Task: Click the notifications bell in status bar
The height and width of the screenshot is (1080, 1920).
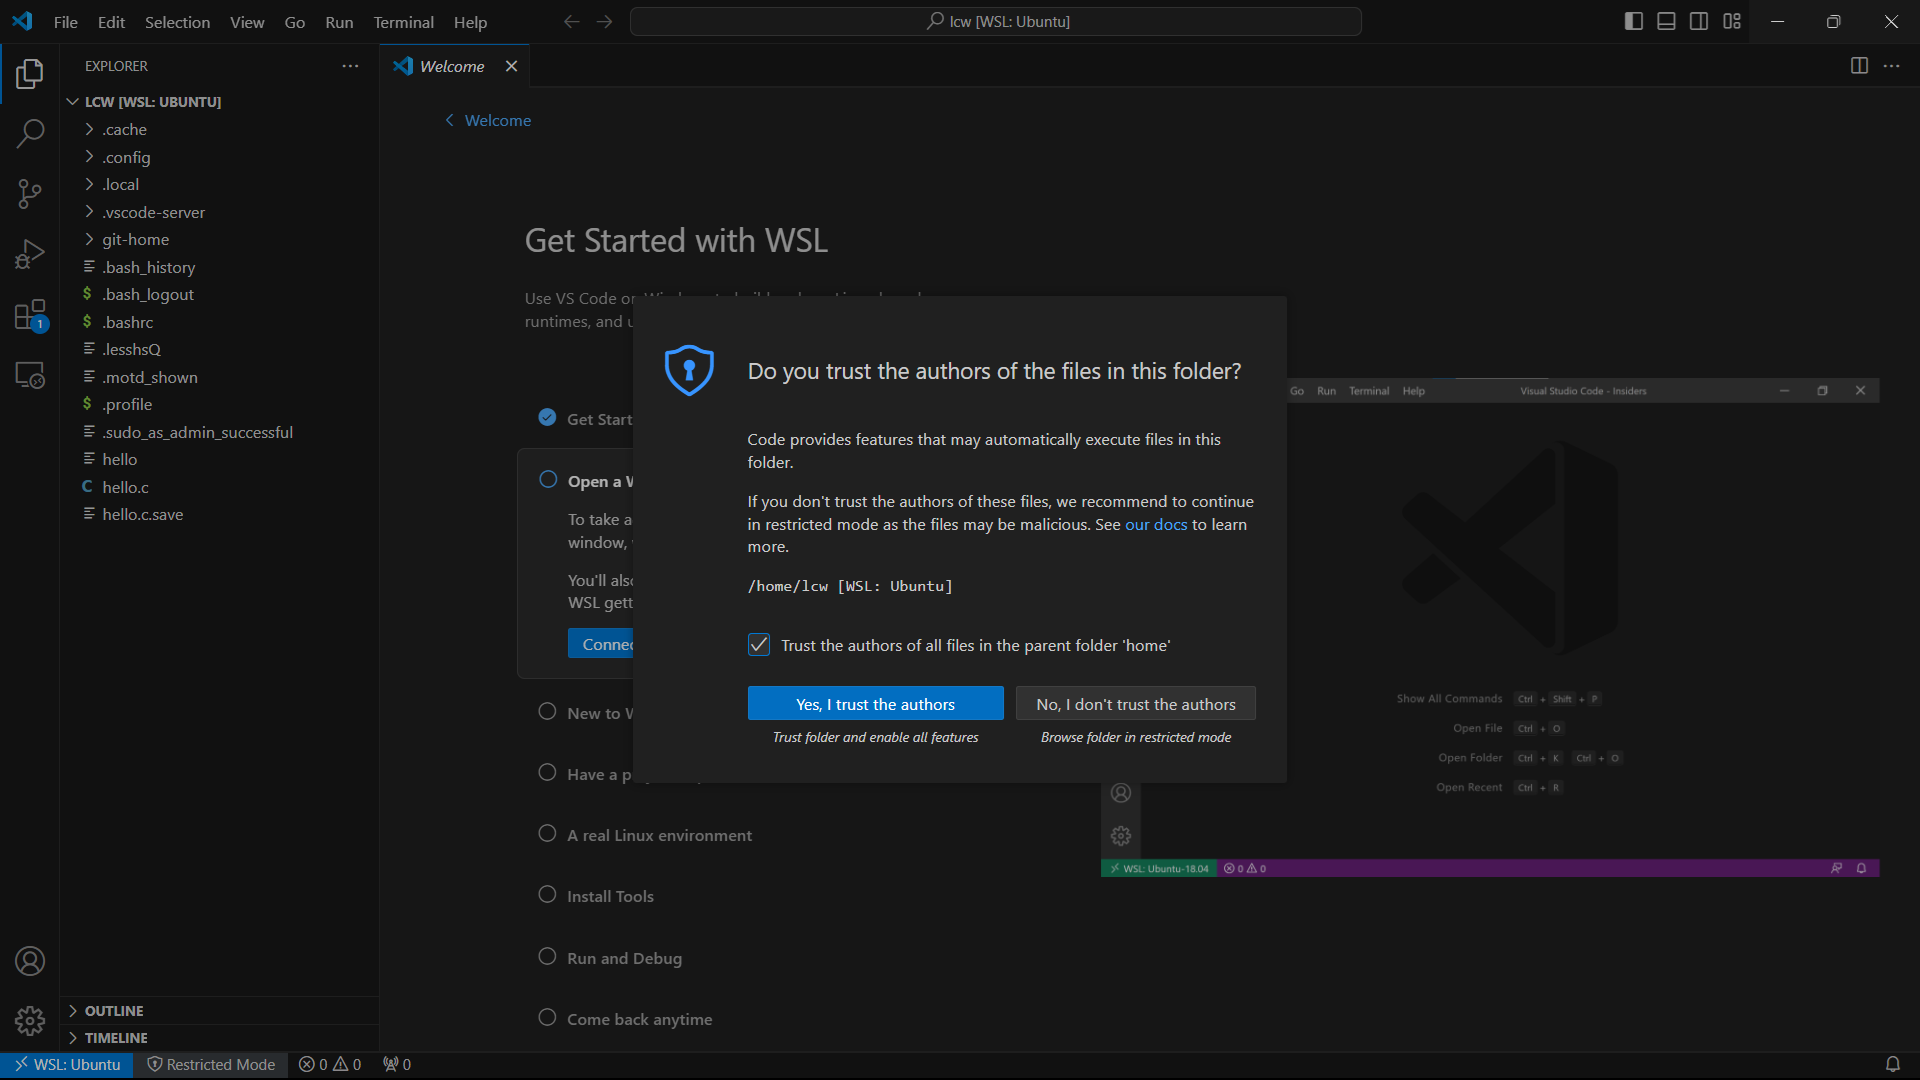Action: pos(1892,1064)
